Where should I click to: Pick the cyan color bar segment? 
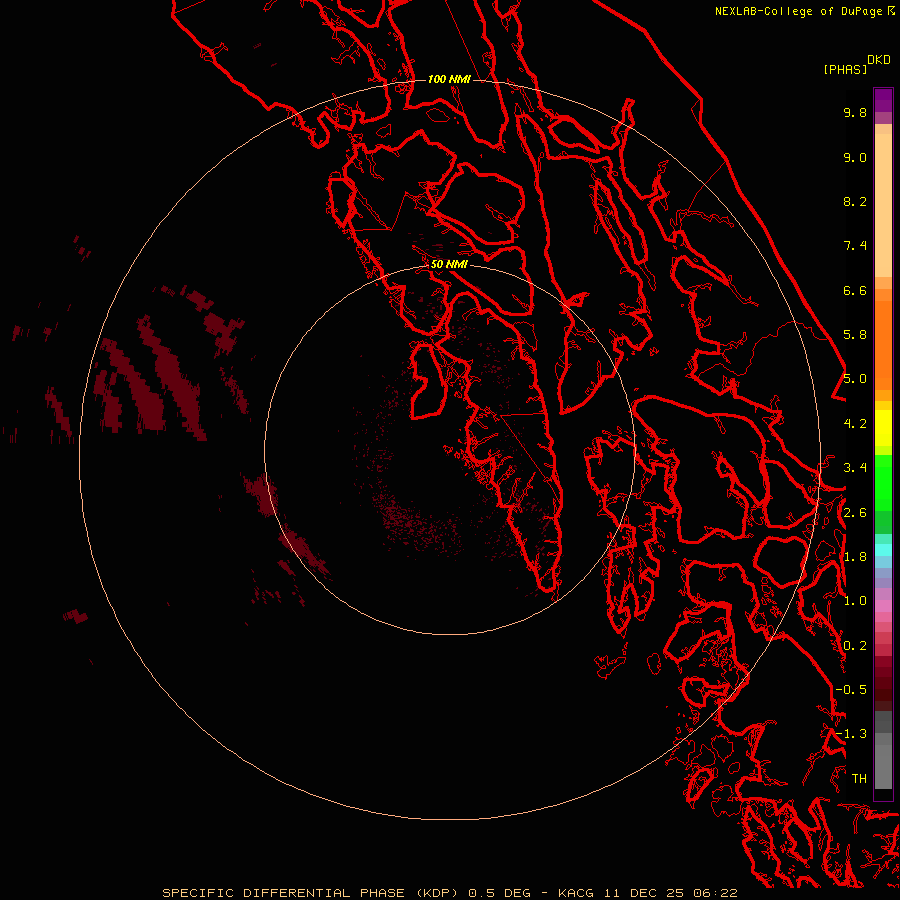pyautogui.click(x=883, y=550)
